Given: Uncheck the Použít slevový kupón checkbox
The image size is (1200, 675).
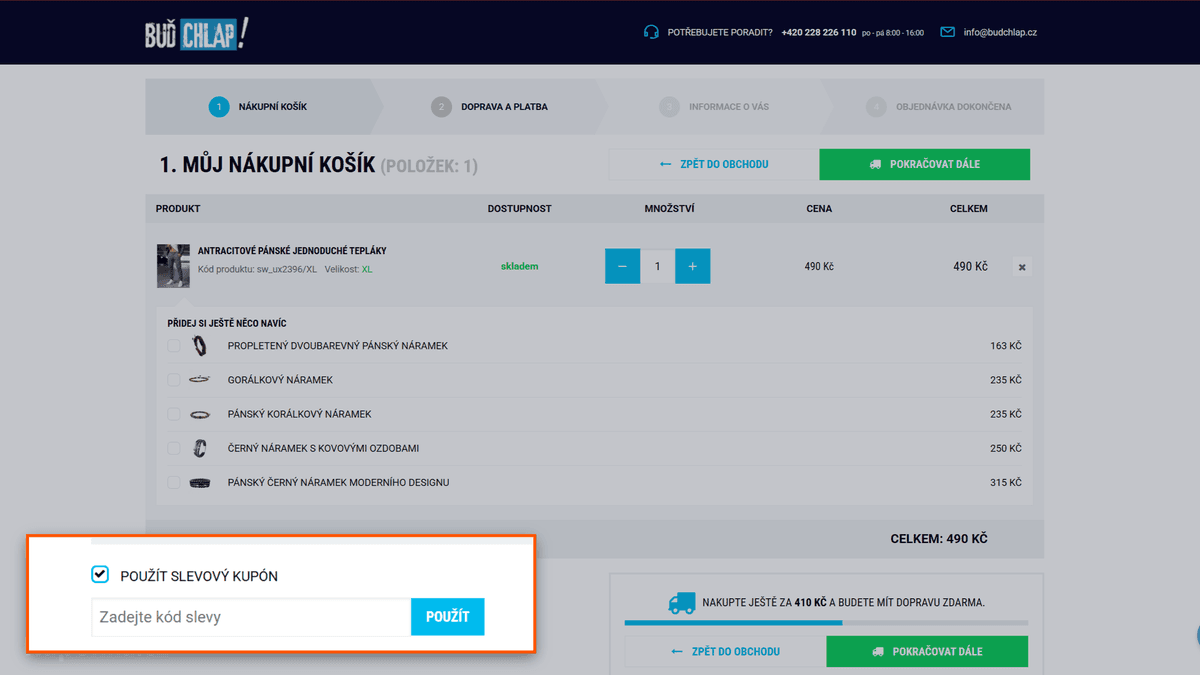Looking at the screenshot, I should click(x=100, y=574).
